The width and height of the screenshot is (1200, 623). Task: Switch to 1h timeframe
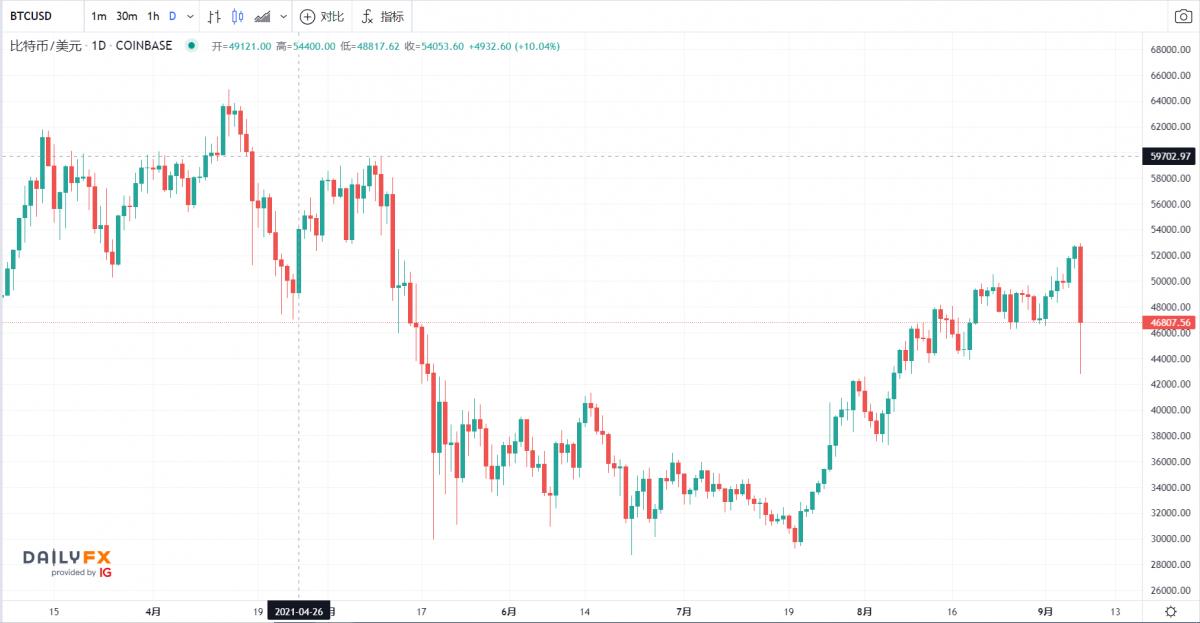coord(153,16)
